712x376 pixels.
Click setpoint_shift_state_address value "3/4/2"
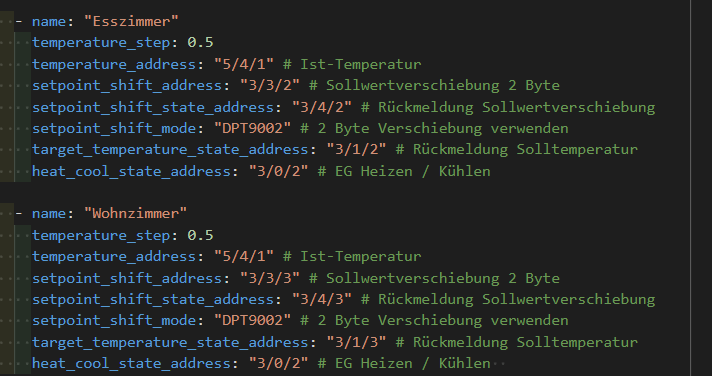click(321, 107)
